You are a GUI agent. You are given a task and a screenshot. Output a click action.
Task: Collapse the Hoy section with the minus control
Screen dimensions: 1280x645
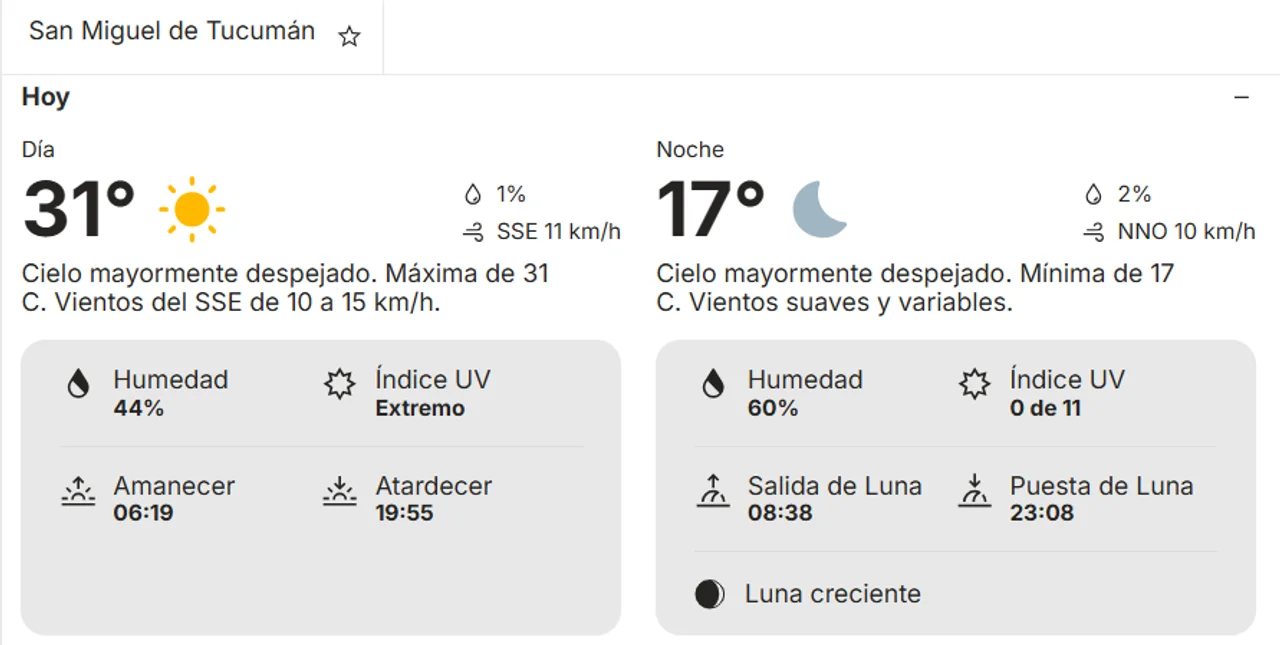[x=1241, y=97]
